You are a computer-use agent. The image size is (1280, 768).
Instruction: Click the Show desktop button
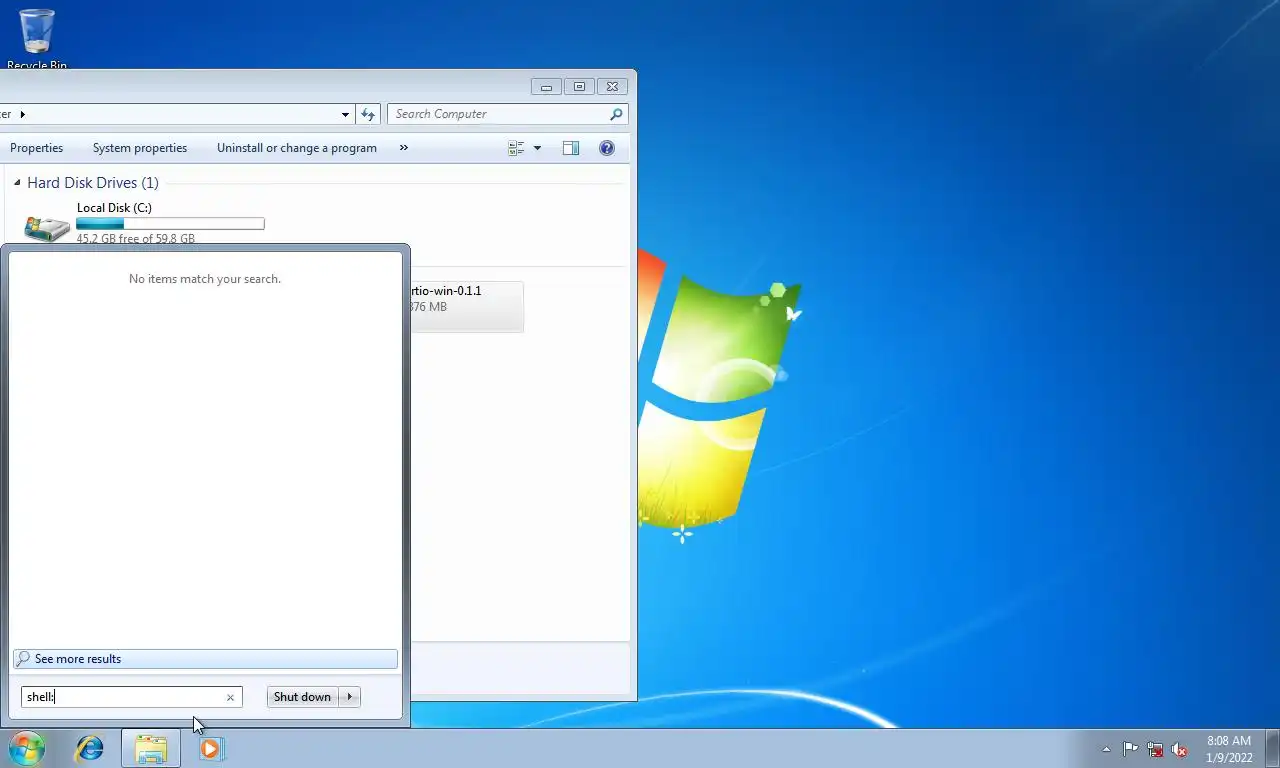tap(1272, 748)
